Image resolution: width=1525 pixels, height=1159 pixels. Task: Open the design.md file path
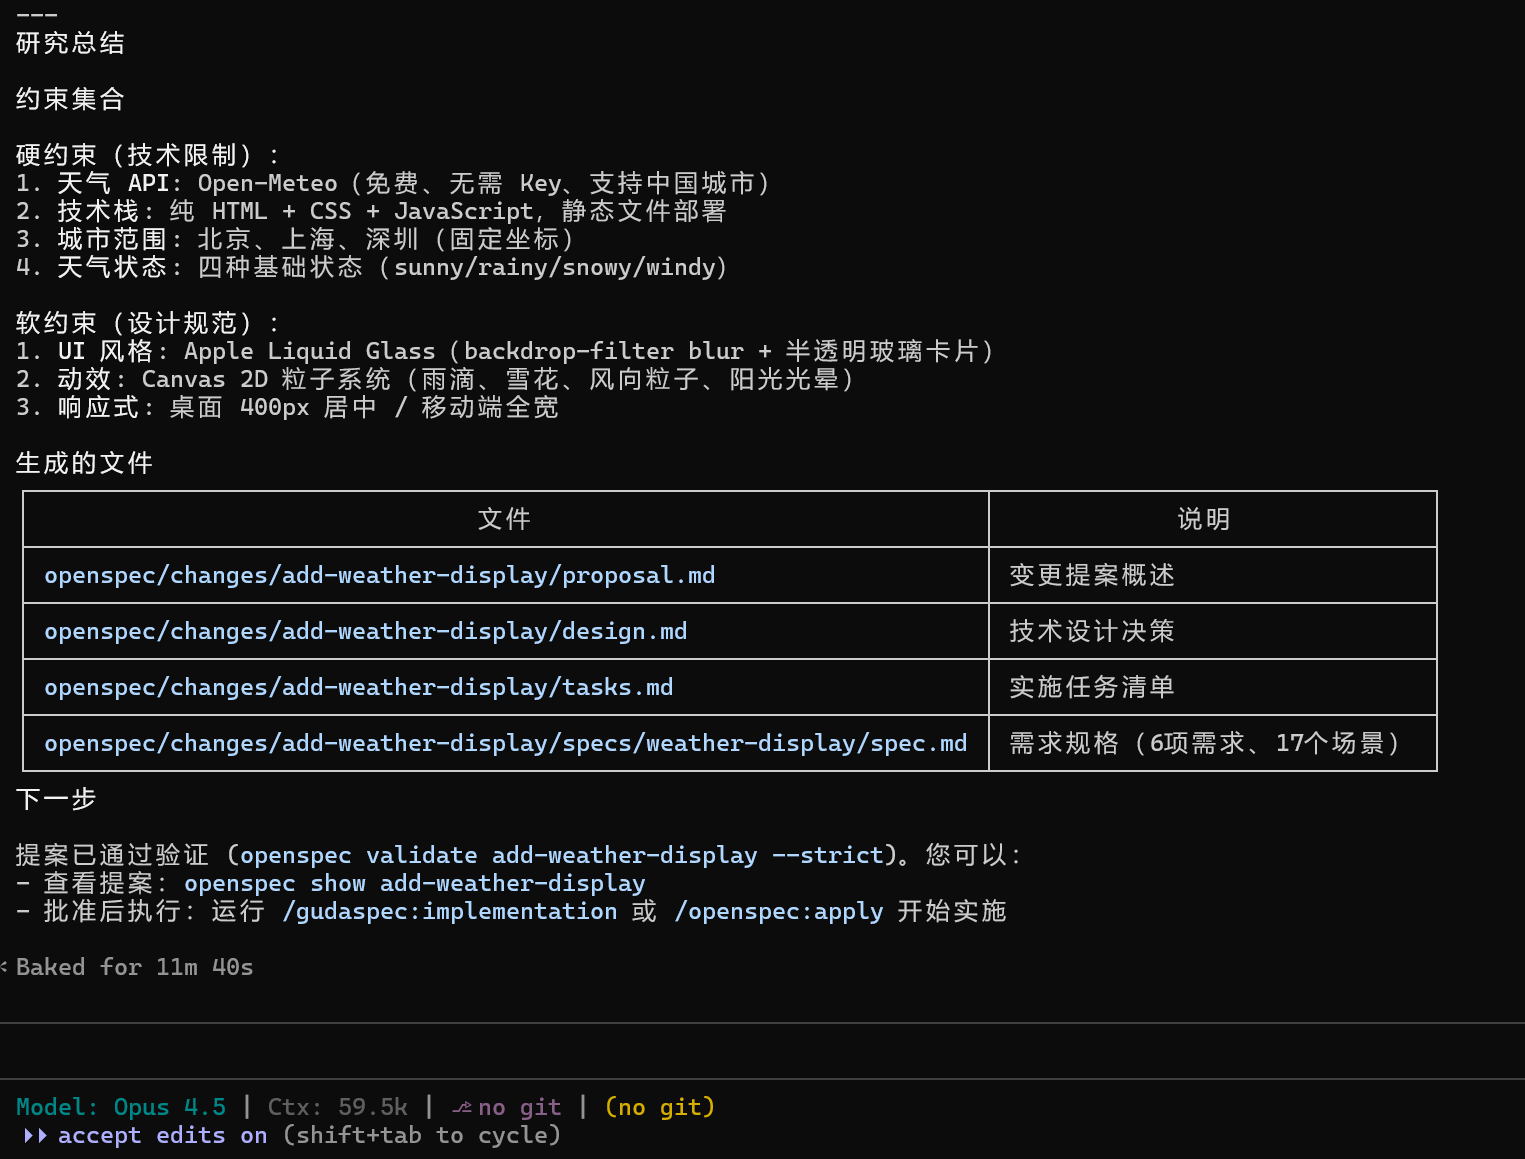[365, 631]
